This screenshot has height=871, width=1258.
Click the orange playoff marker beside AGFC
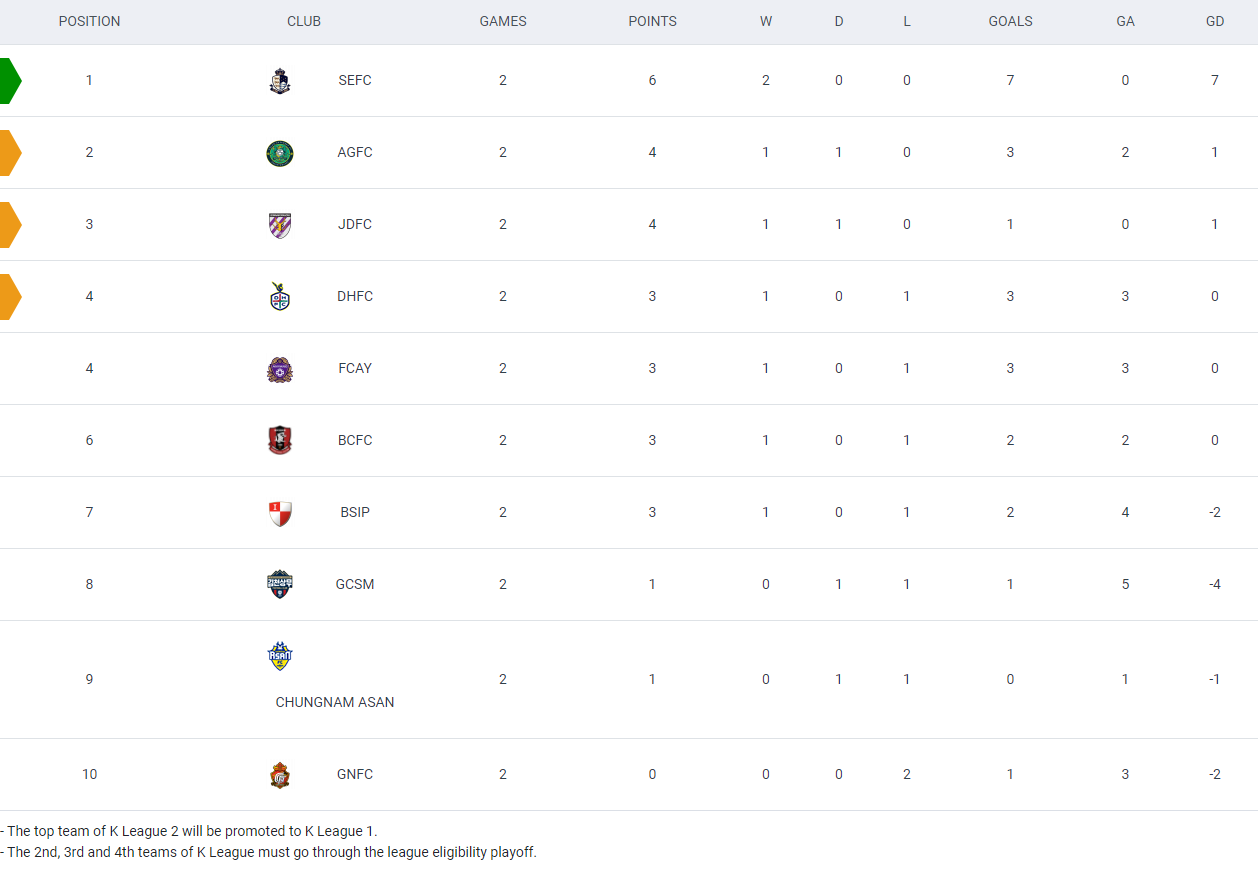point(9,153)
